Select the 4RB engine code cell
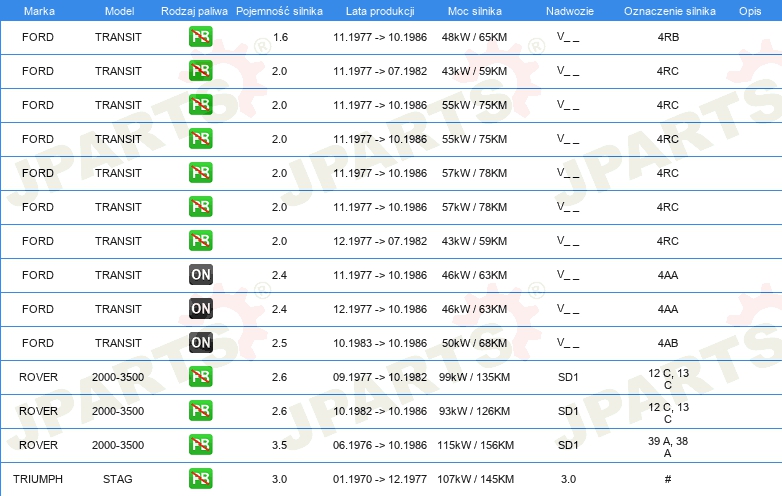Viewport: 782px width, 496px height. [668, 37]
